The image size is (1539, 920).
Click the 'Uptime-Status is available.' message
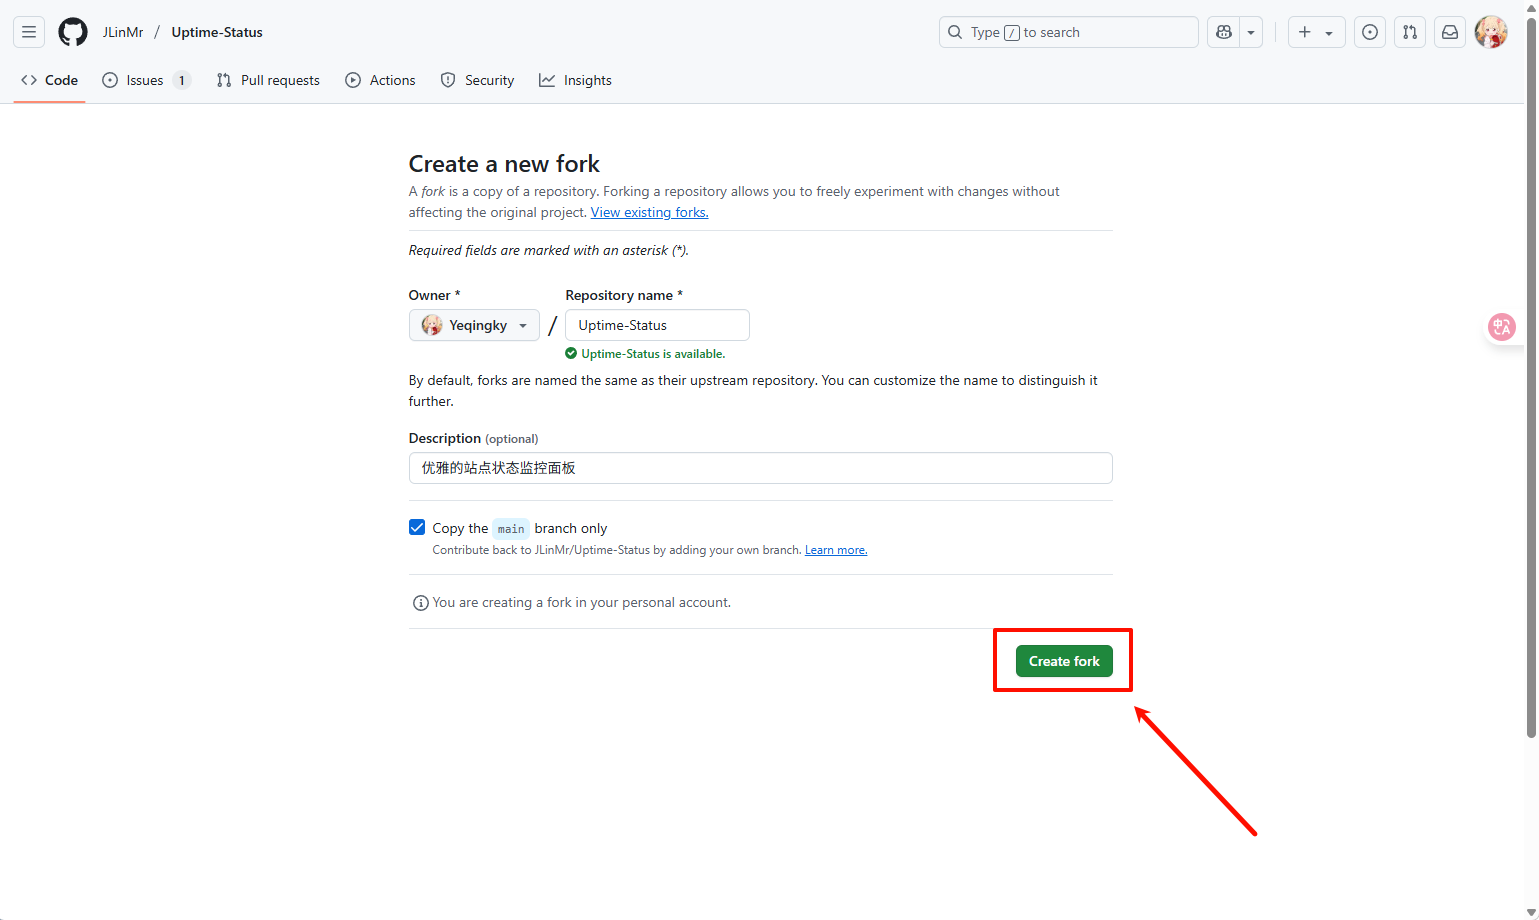(x=645, y=354)
